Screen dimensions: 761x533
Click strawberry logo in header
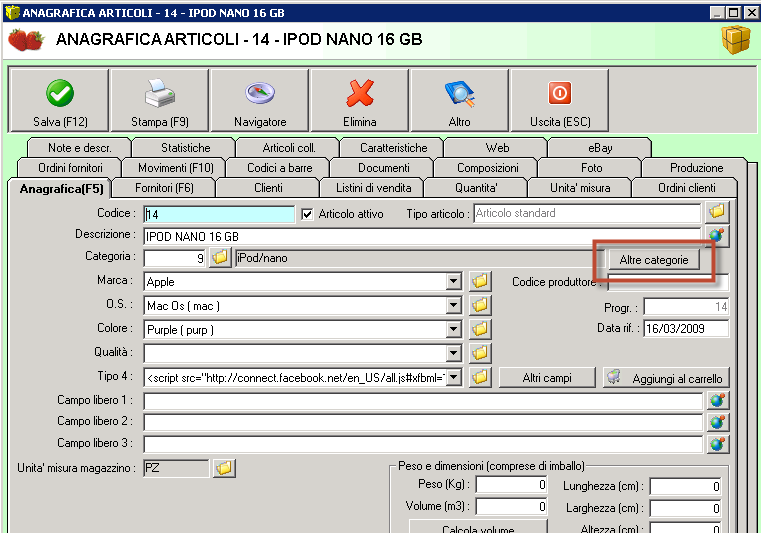click(27, 40)
